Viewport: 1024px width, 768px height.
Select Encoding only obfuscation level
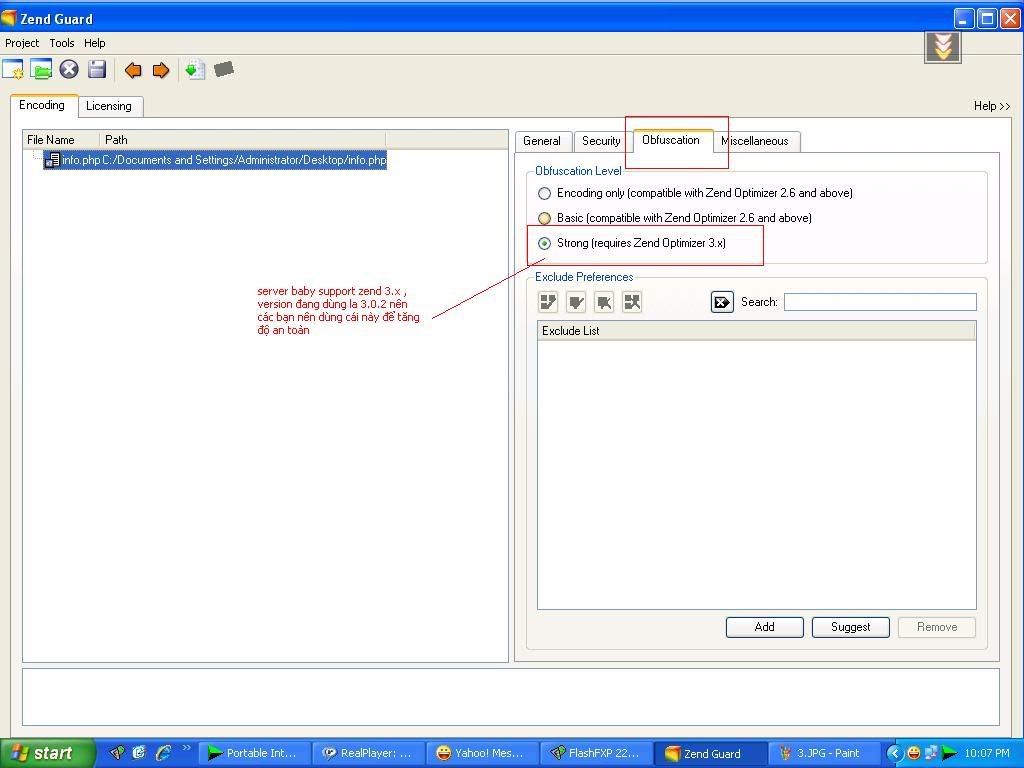click(544, 193)
